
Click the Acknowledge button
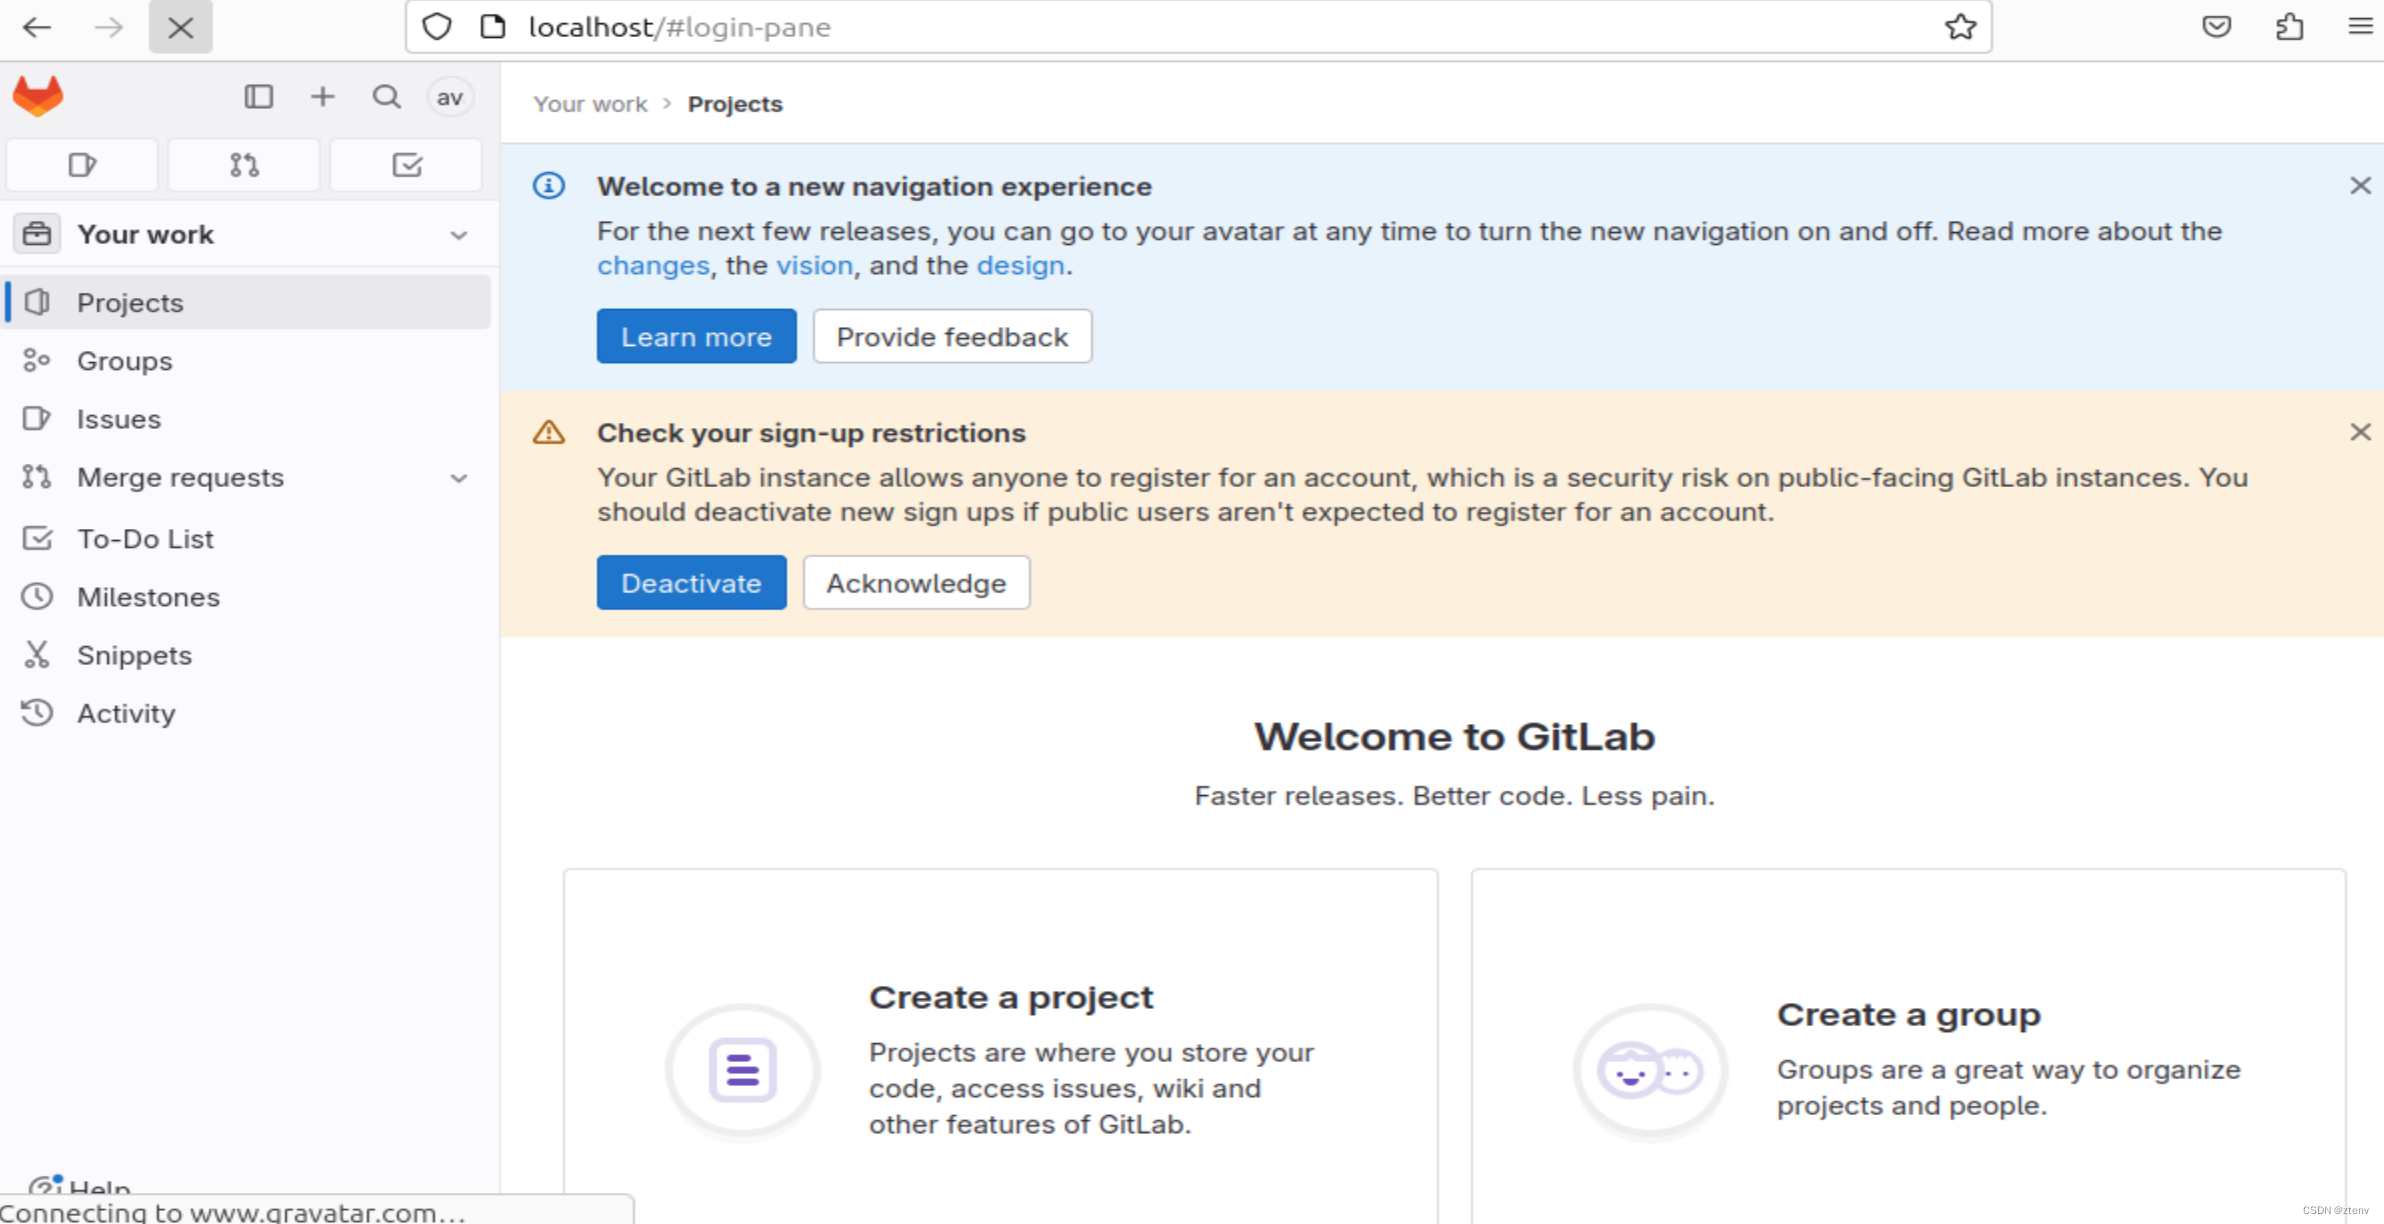[x=916, y=583]
